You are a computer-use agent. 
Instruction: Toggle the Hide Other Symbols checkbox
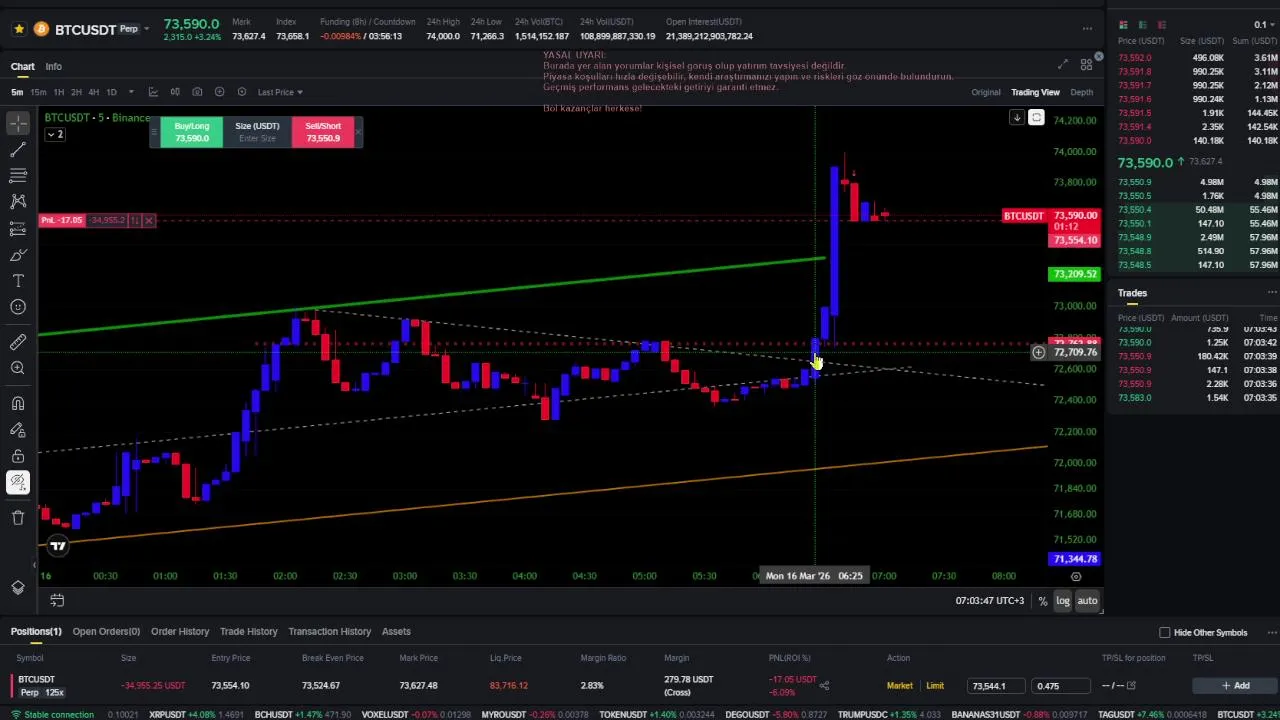pos(1165,632)
